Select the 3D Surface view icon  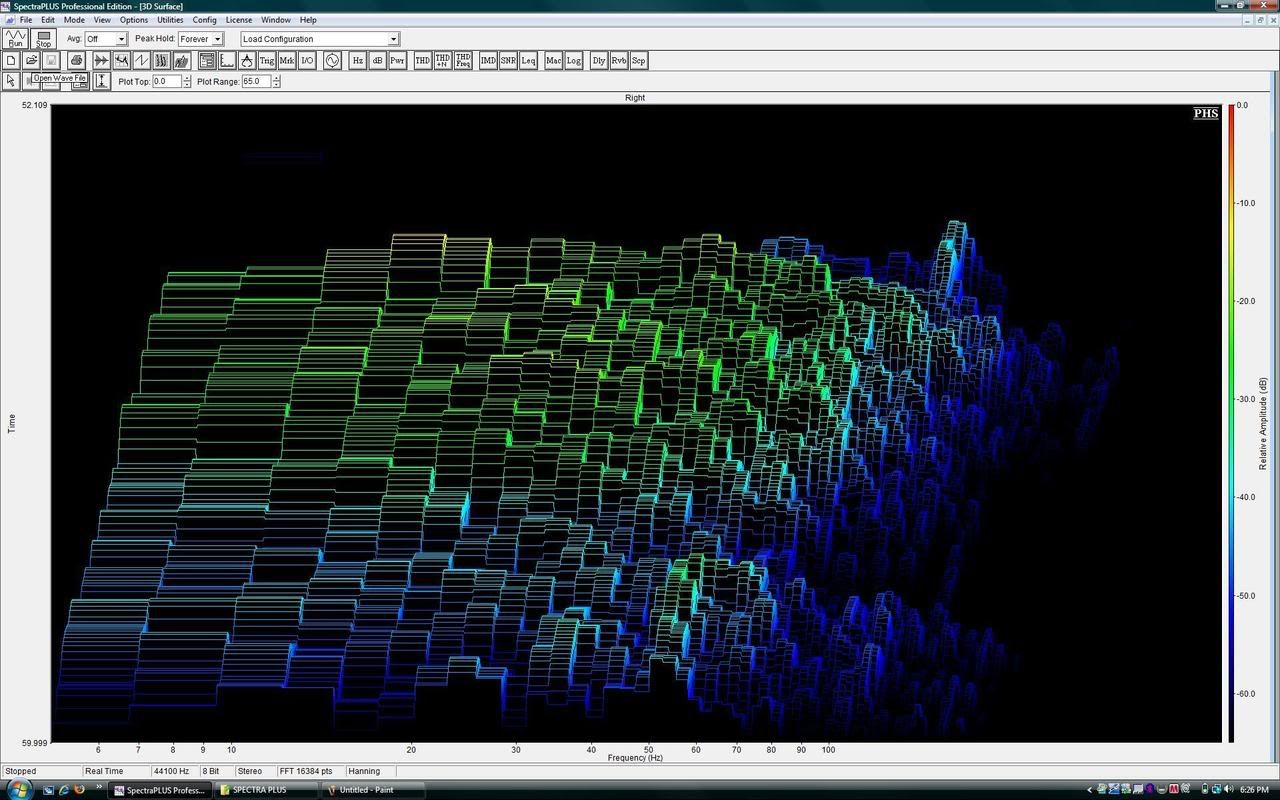pyautogui.click(x=181, y=61)
